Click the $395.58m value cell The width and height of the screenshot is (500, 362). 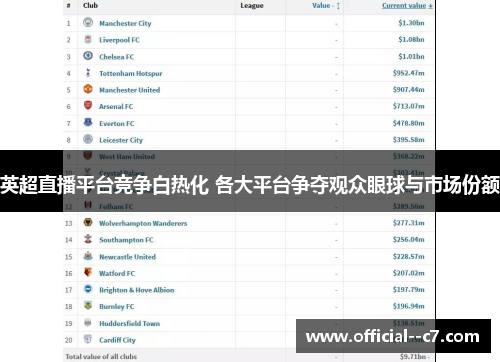[x=409, y=140]
